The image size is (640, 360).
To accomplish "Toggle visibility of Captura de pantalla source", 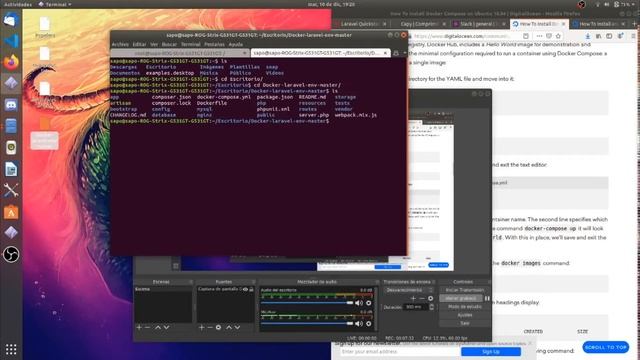I will click(x=245, y=289).
